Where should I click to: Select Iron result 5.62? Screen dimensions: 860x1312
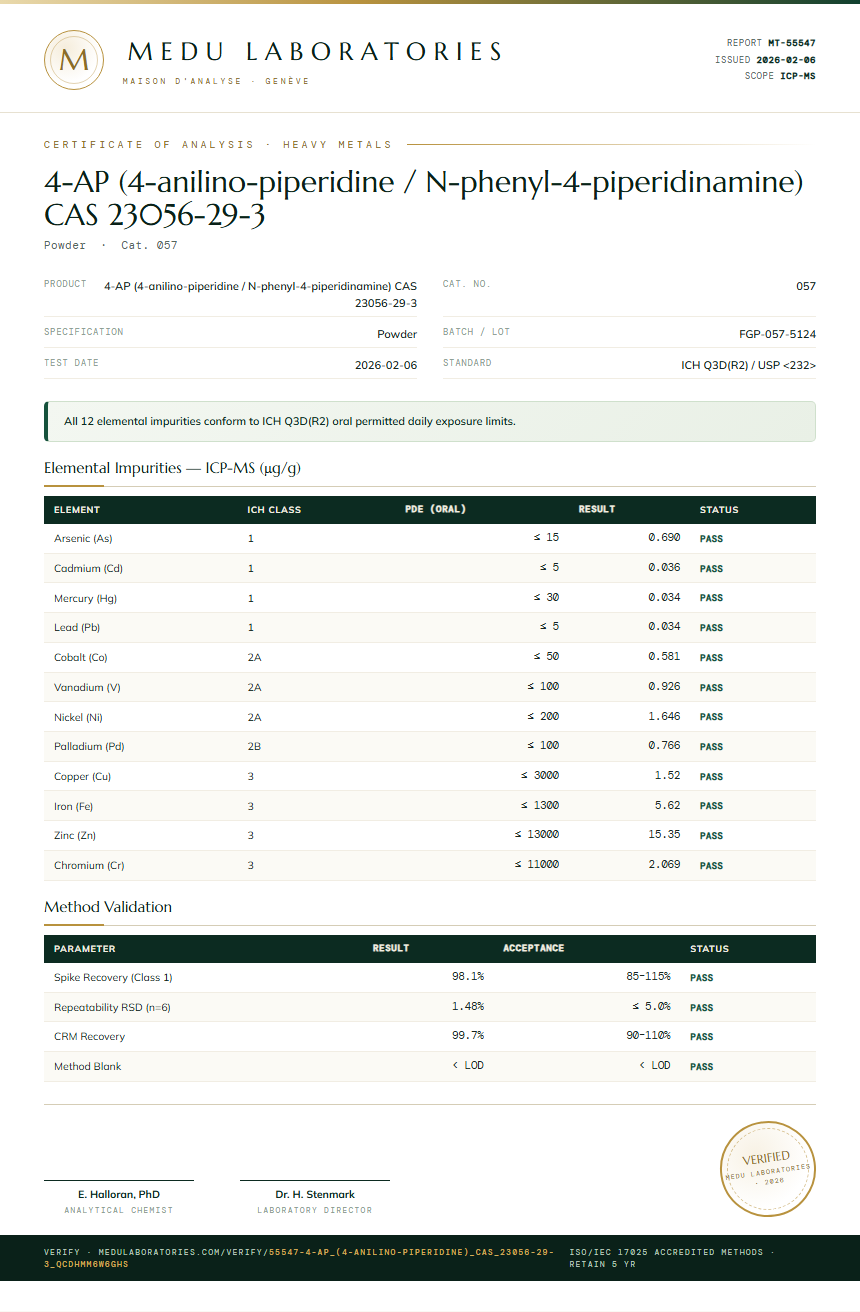pos(667,805)
